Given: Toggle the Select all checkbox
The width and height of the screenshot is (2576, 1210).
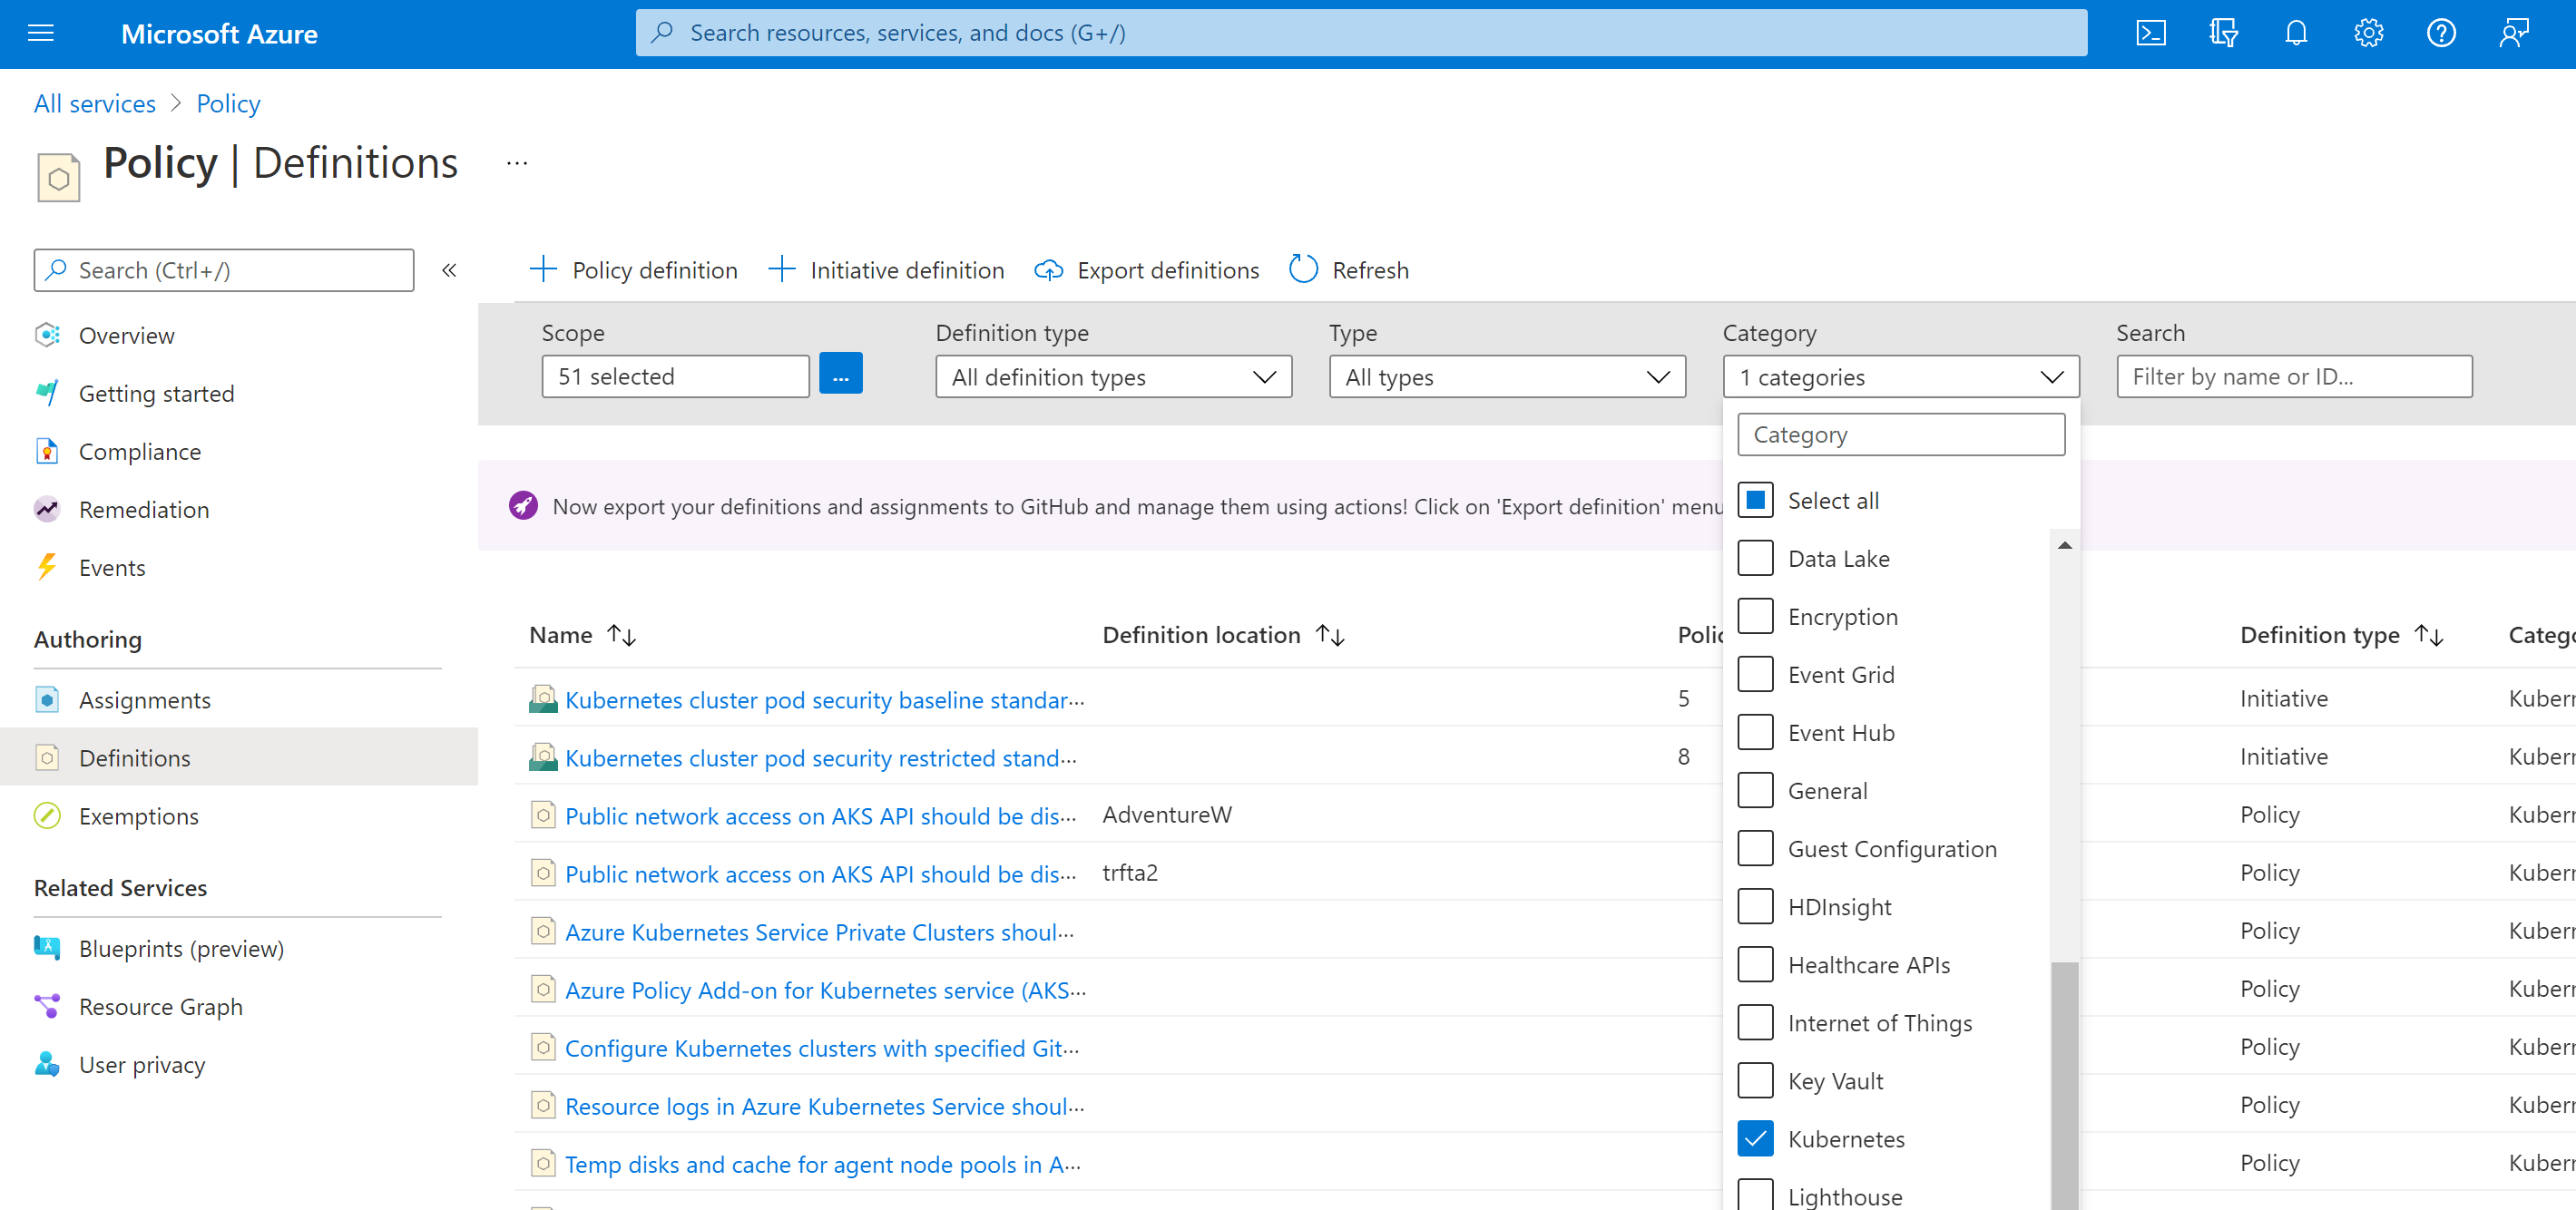Looking at the screenshot, I should [1755, 500].
